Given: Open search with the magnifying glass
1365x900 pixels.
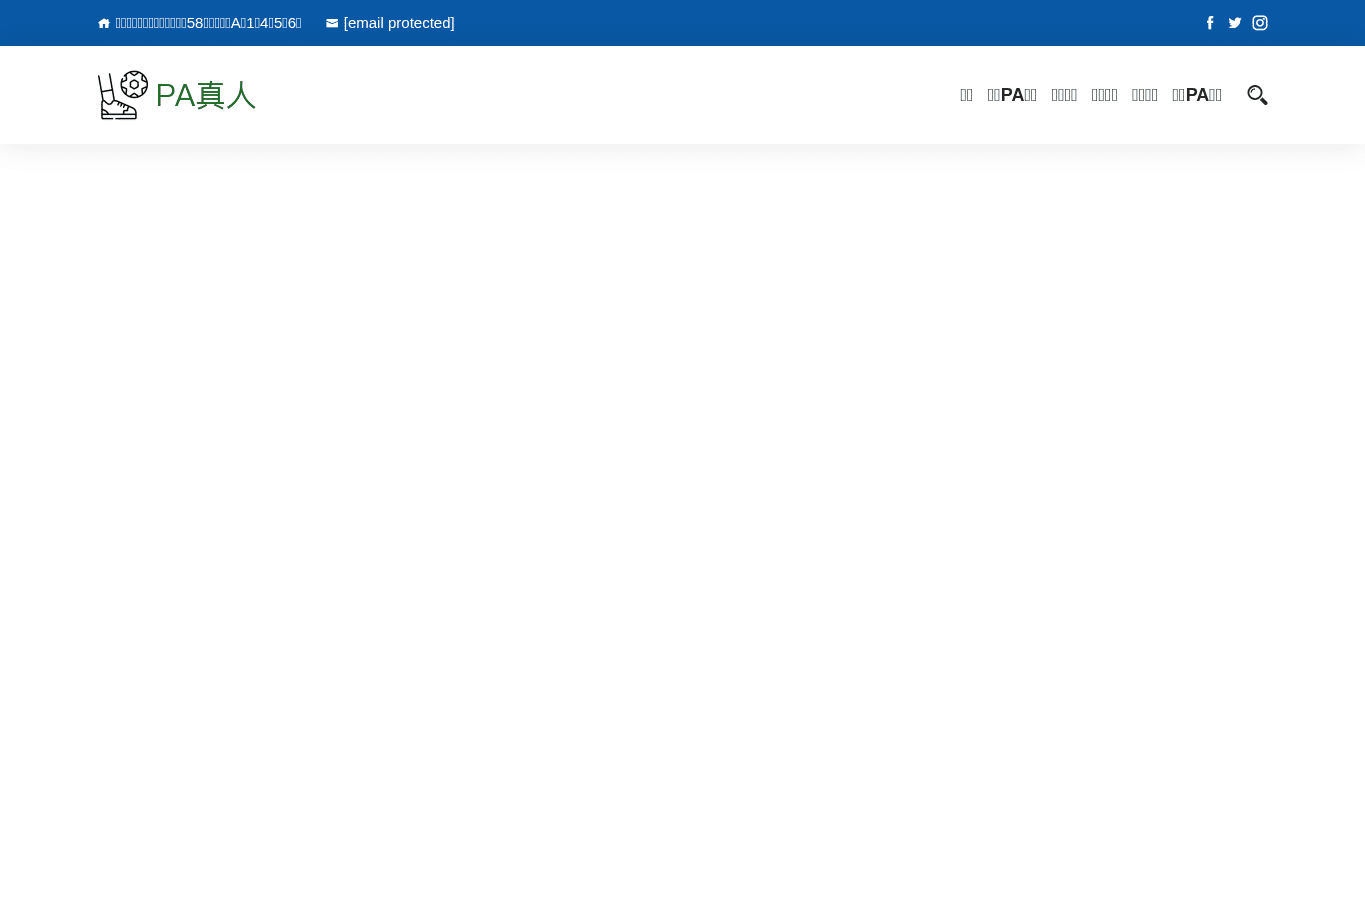Looking at the screenshot, I should 1257,95.
